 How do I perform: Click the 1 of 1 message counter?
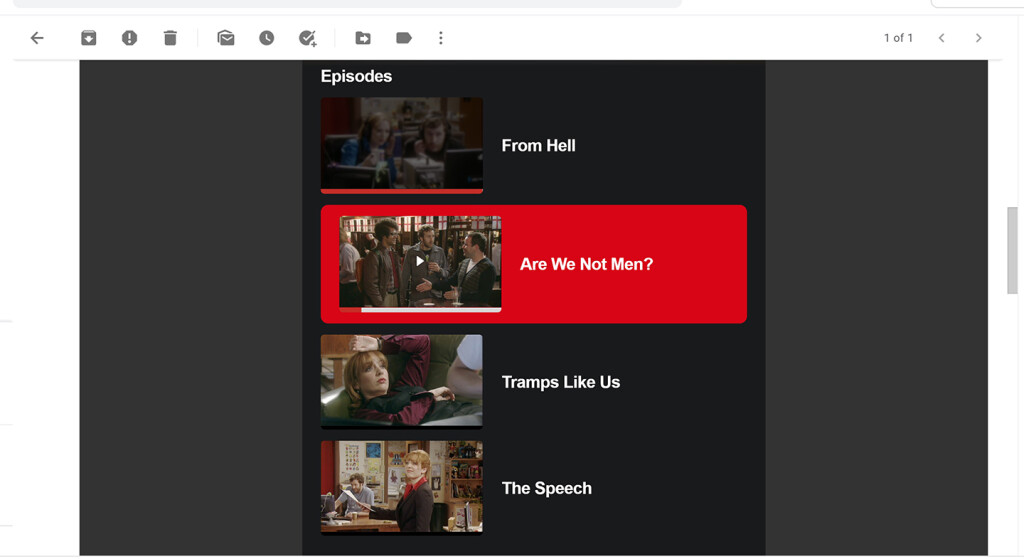[898, 38]
